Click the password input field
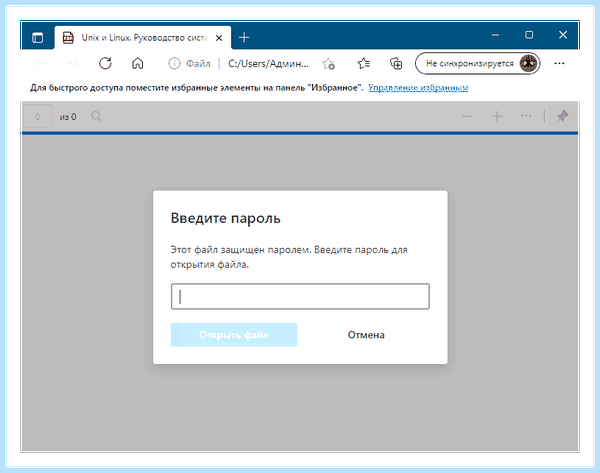The height and width of the screenshot is (473, 600). click(300, 296)
